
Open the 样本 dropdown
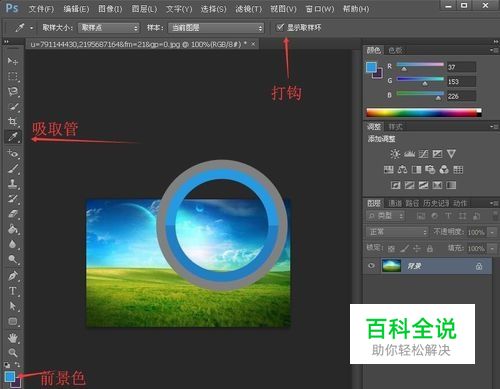[x=216, y=28]
